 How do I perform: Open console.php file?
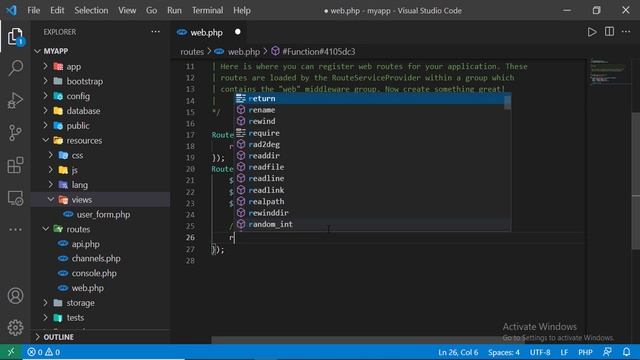click(100, 273)
